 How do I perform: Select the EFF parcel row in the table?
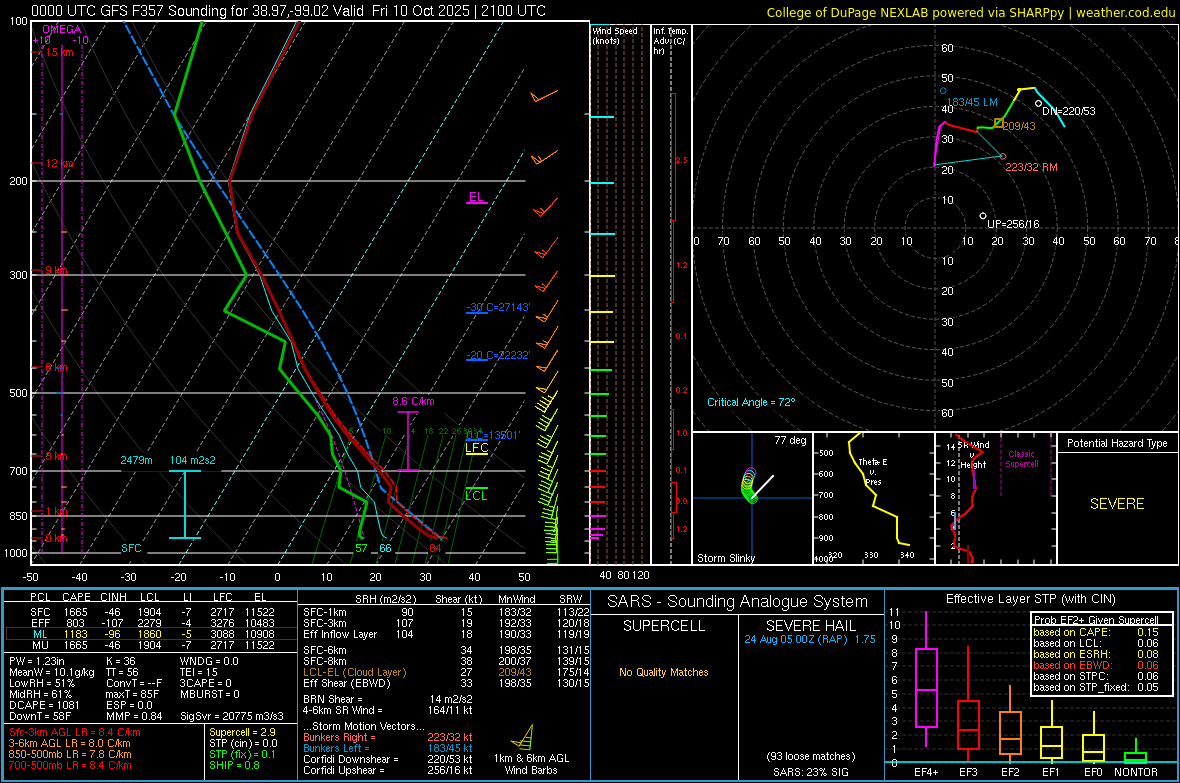pos(152,623)
